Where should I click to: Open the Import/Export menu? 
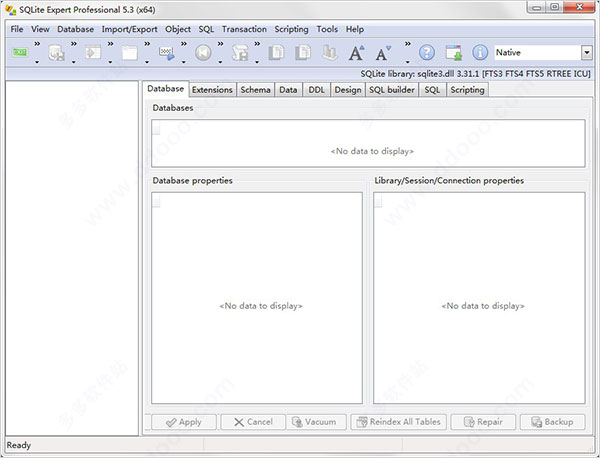129,29
